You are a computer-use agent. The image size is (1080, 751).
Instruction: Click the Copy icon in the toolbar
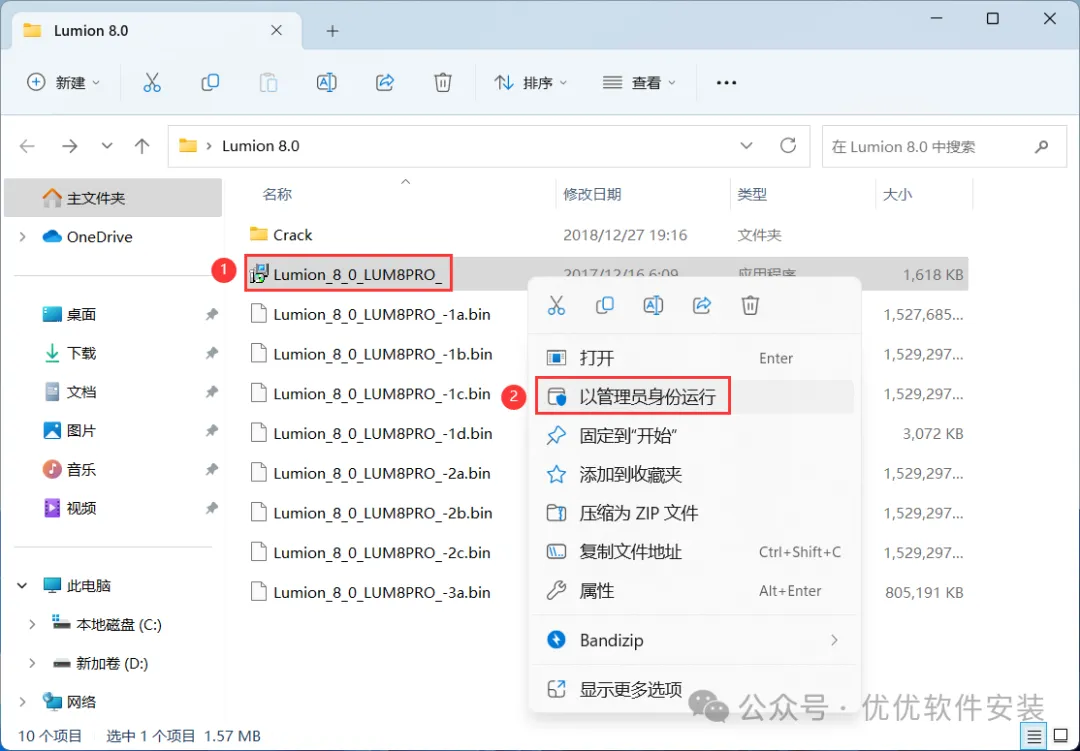tap(210, 83)
